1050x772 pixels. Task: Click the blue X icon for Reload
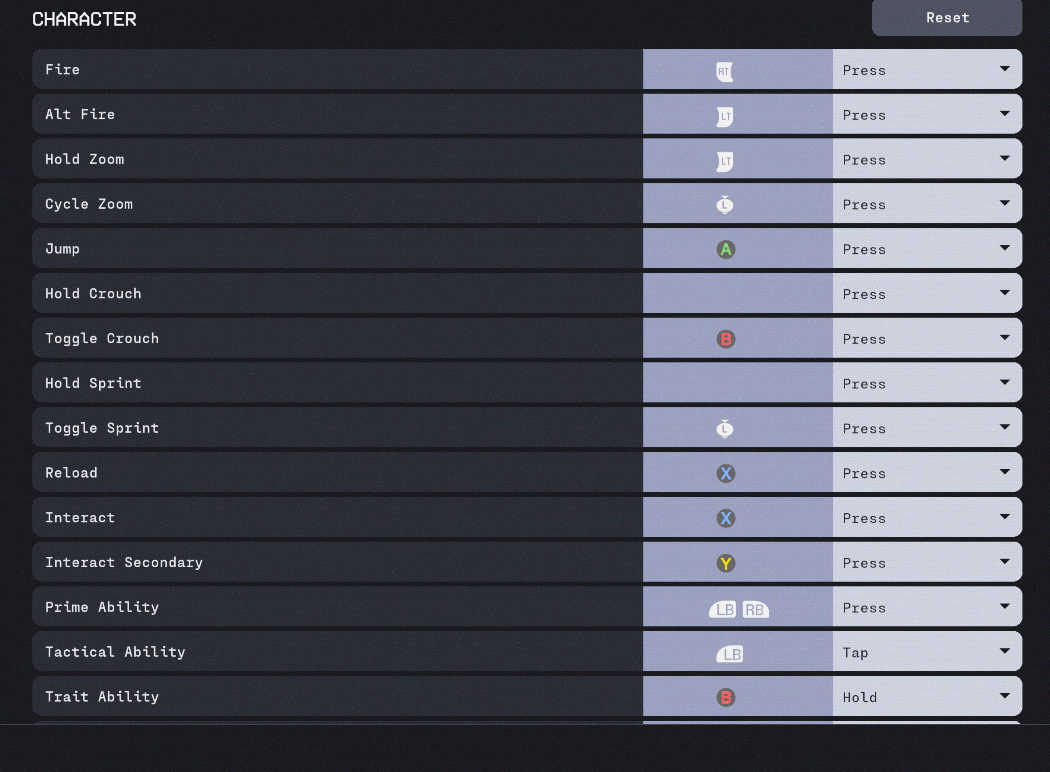click(x=726, y=474)
